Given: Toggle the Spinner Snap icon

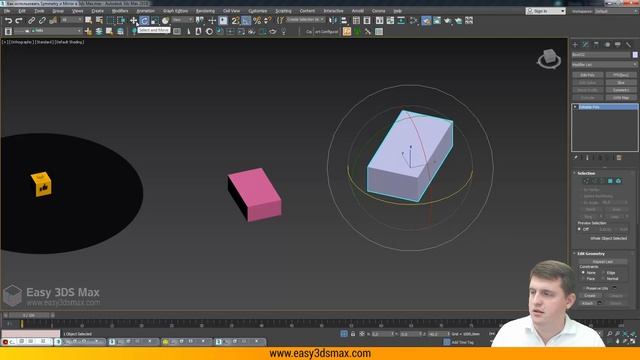Looking at the screenshot, I should click(x=267, y=20).
